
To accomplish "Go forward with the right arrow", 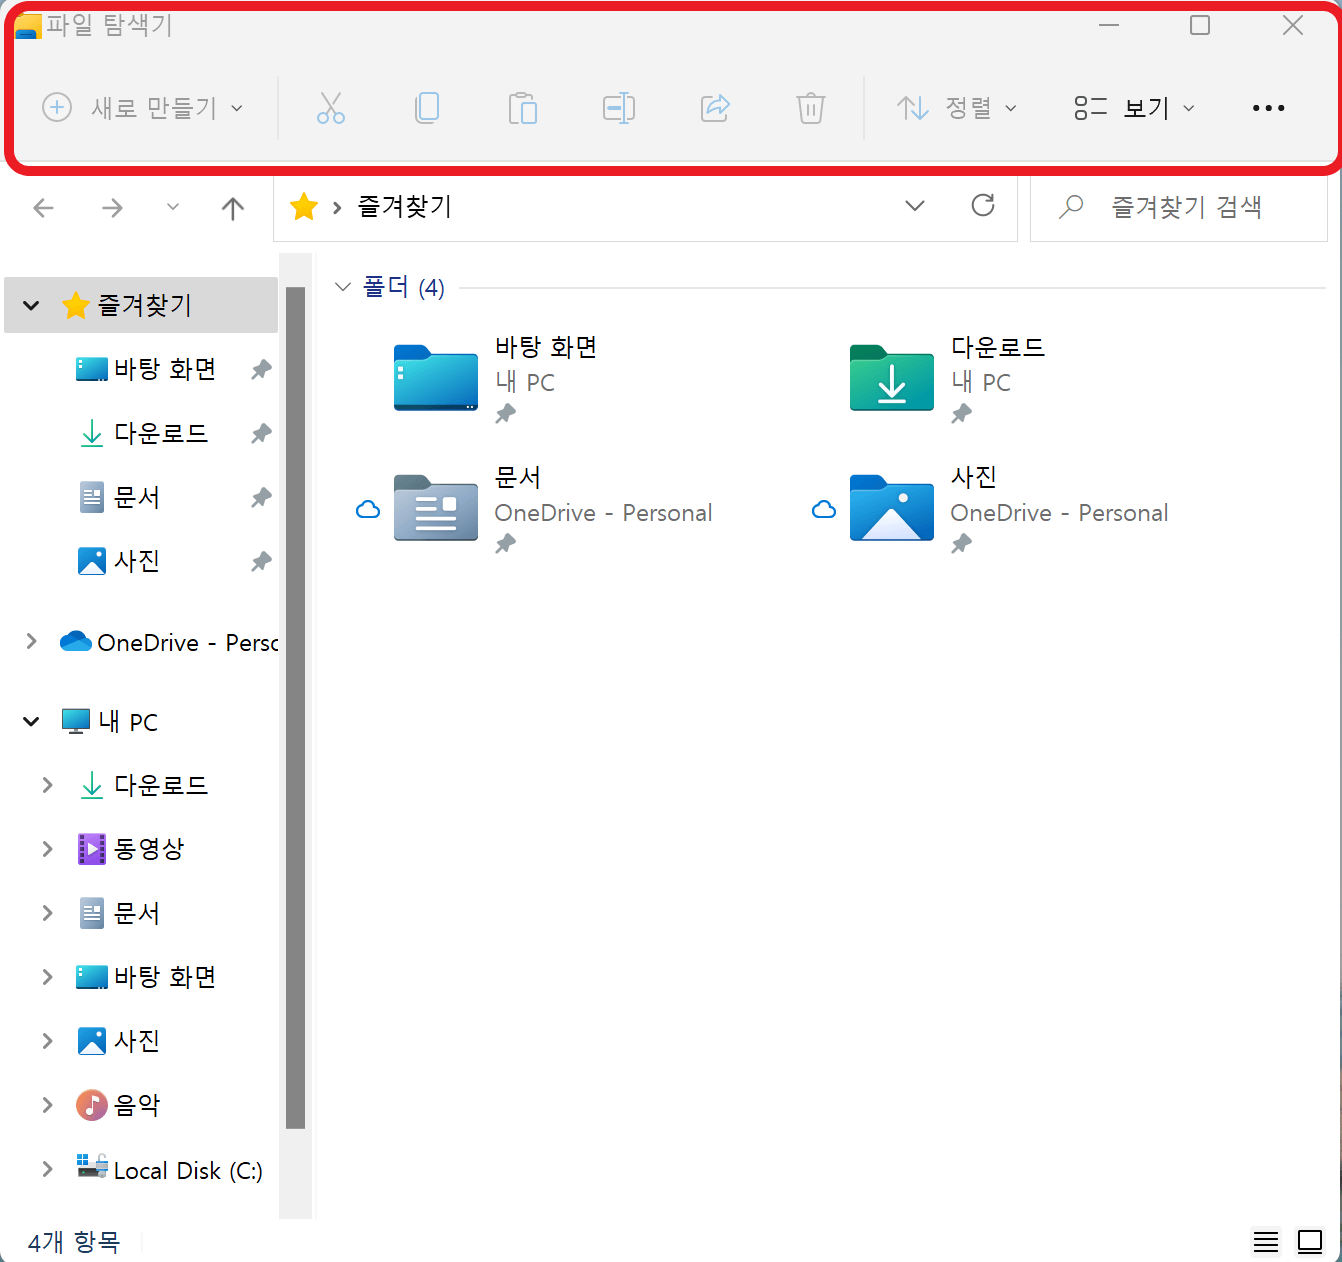I will (113, 208).
